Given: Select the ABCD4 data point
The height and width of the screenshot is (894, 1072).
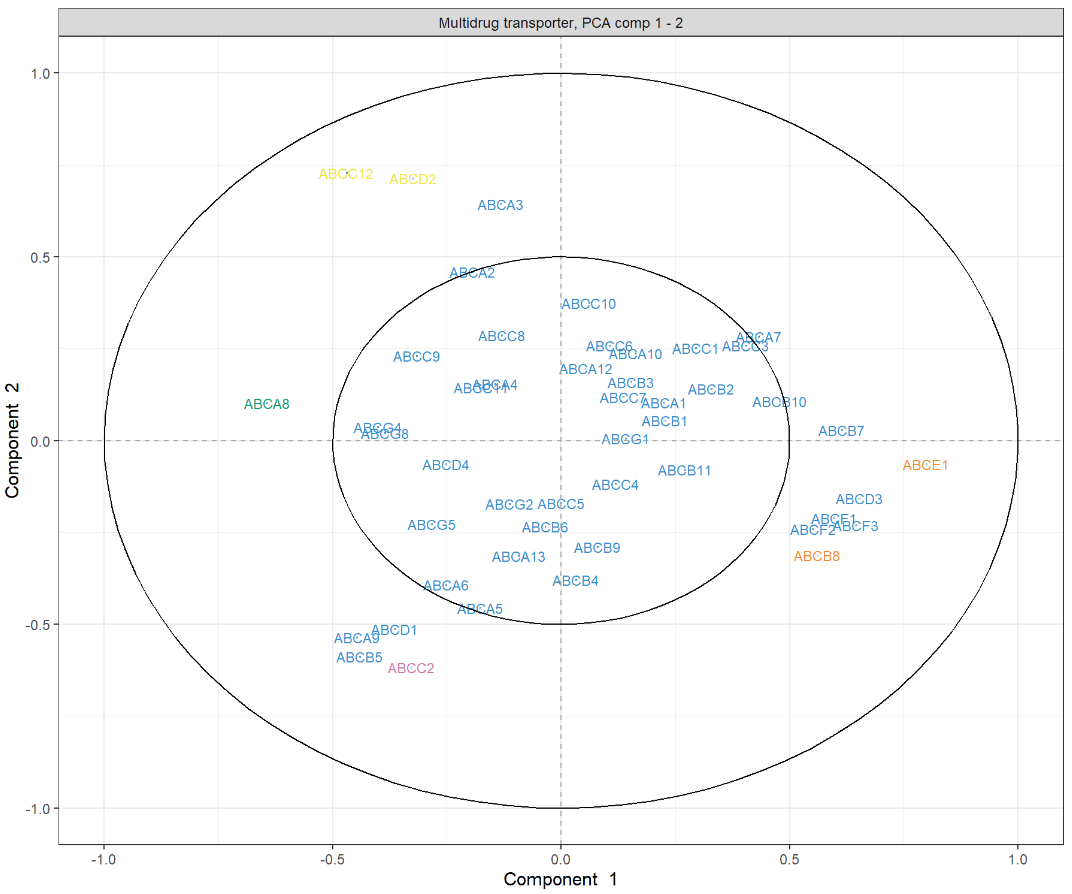Looking at the screenshot, I should click(446, 465).
